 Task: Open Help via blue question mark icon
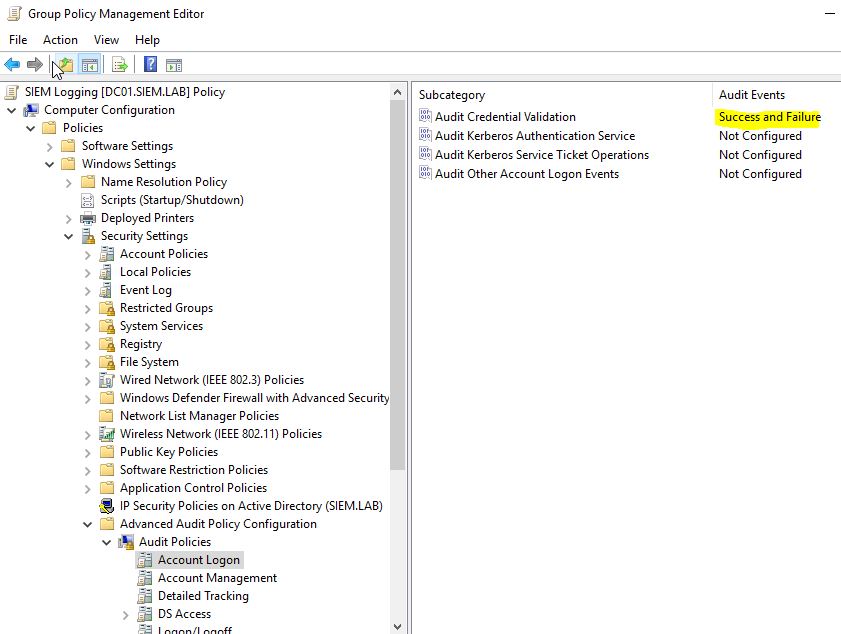coord(150,65)
